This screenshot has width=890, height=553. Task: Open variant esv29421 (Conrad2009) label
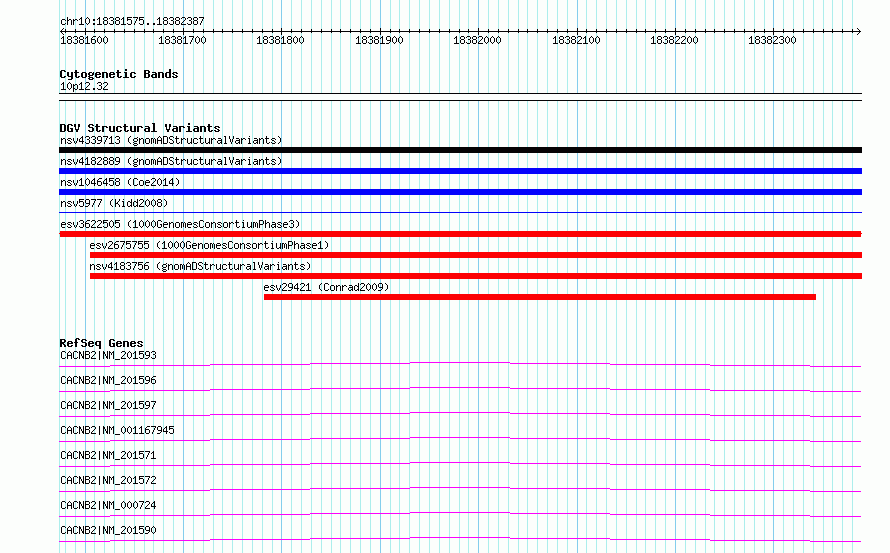pyautogui.click(x=326, y=287)
